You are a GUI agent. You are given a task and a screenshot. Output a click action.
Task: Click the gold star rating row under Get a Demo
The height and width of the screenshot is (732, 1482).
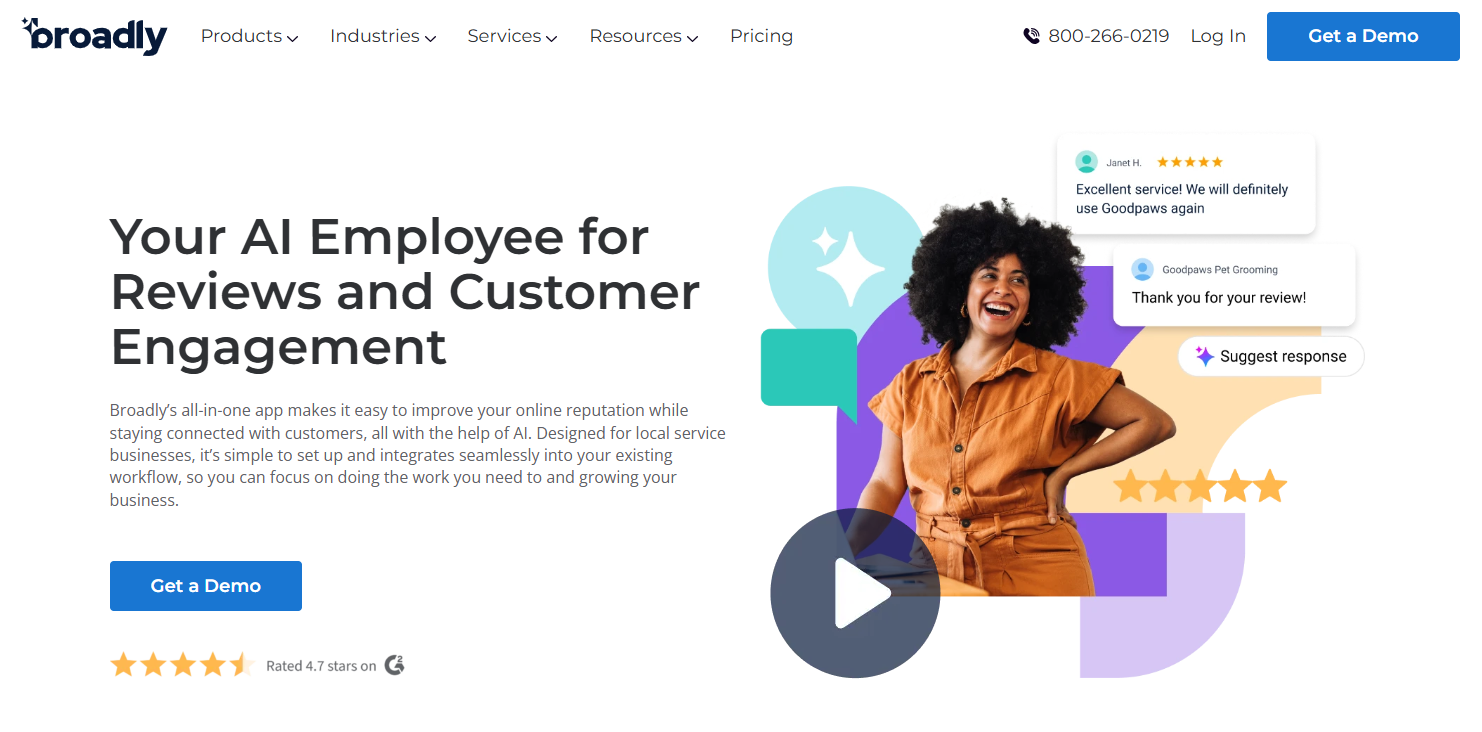181,665
